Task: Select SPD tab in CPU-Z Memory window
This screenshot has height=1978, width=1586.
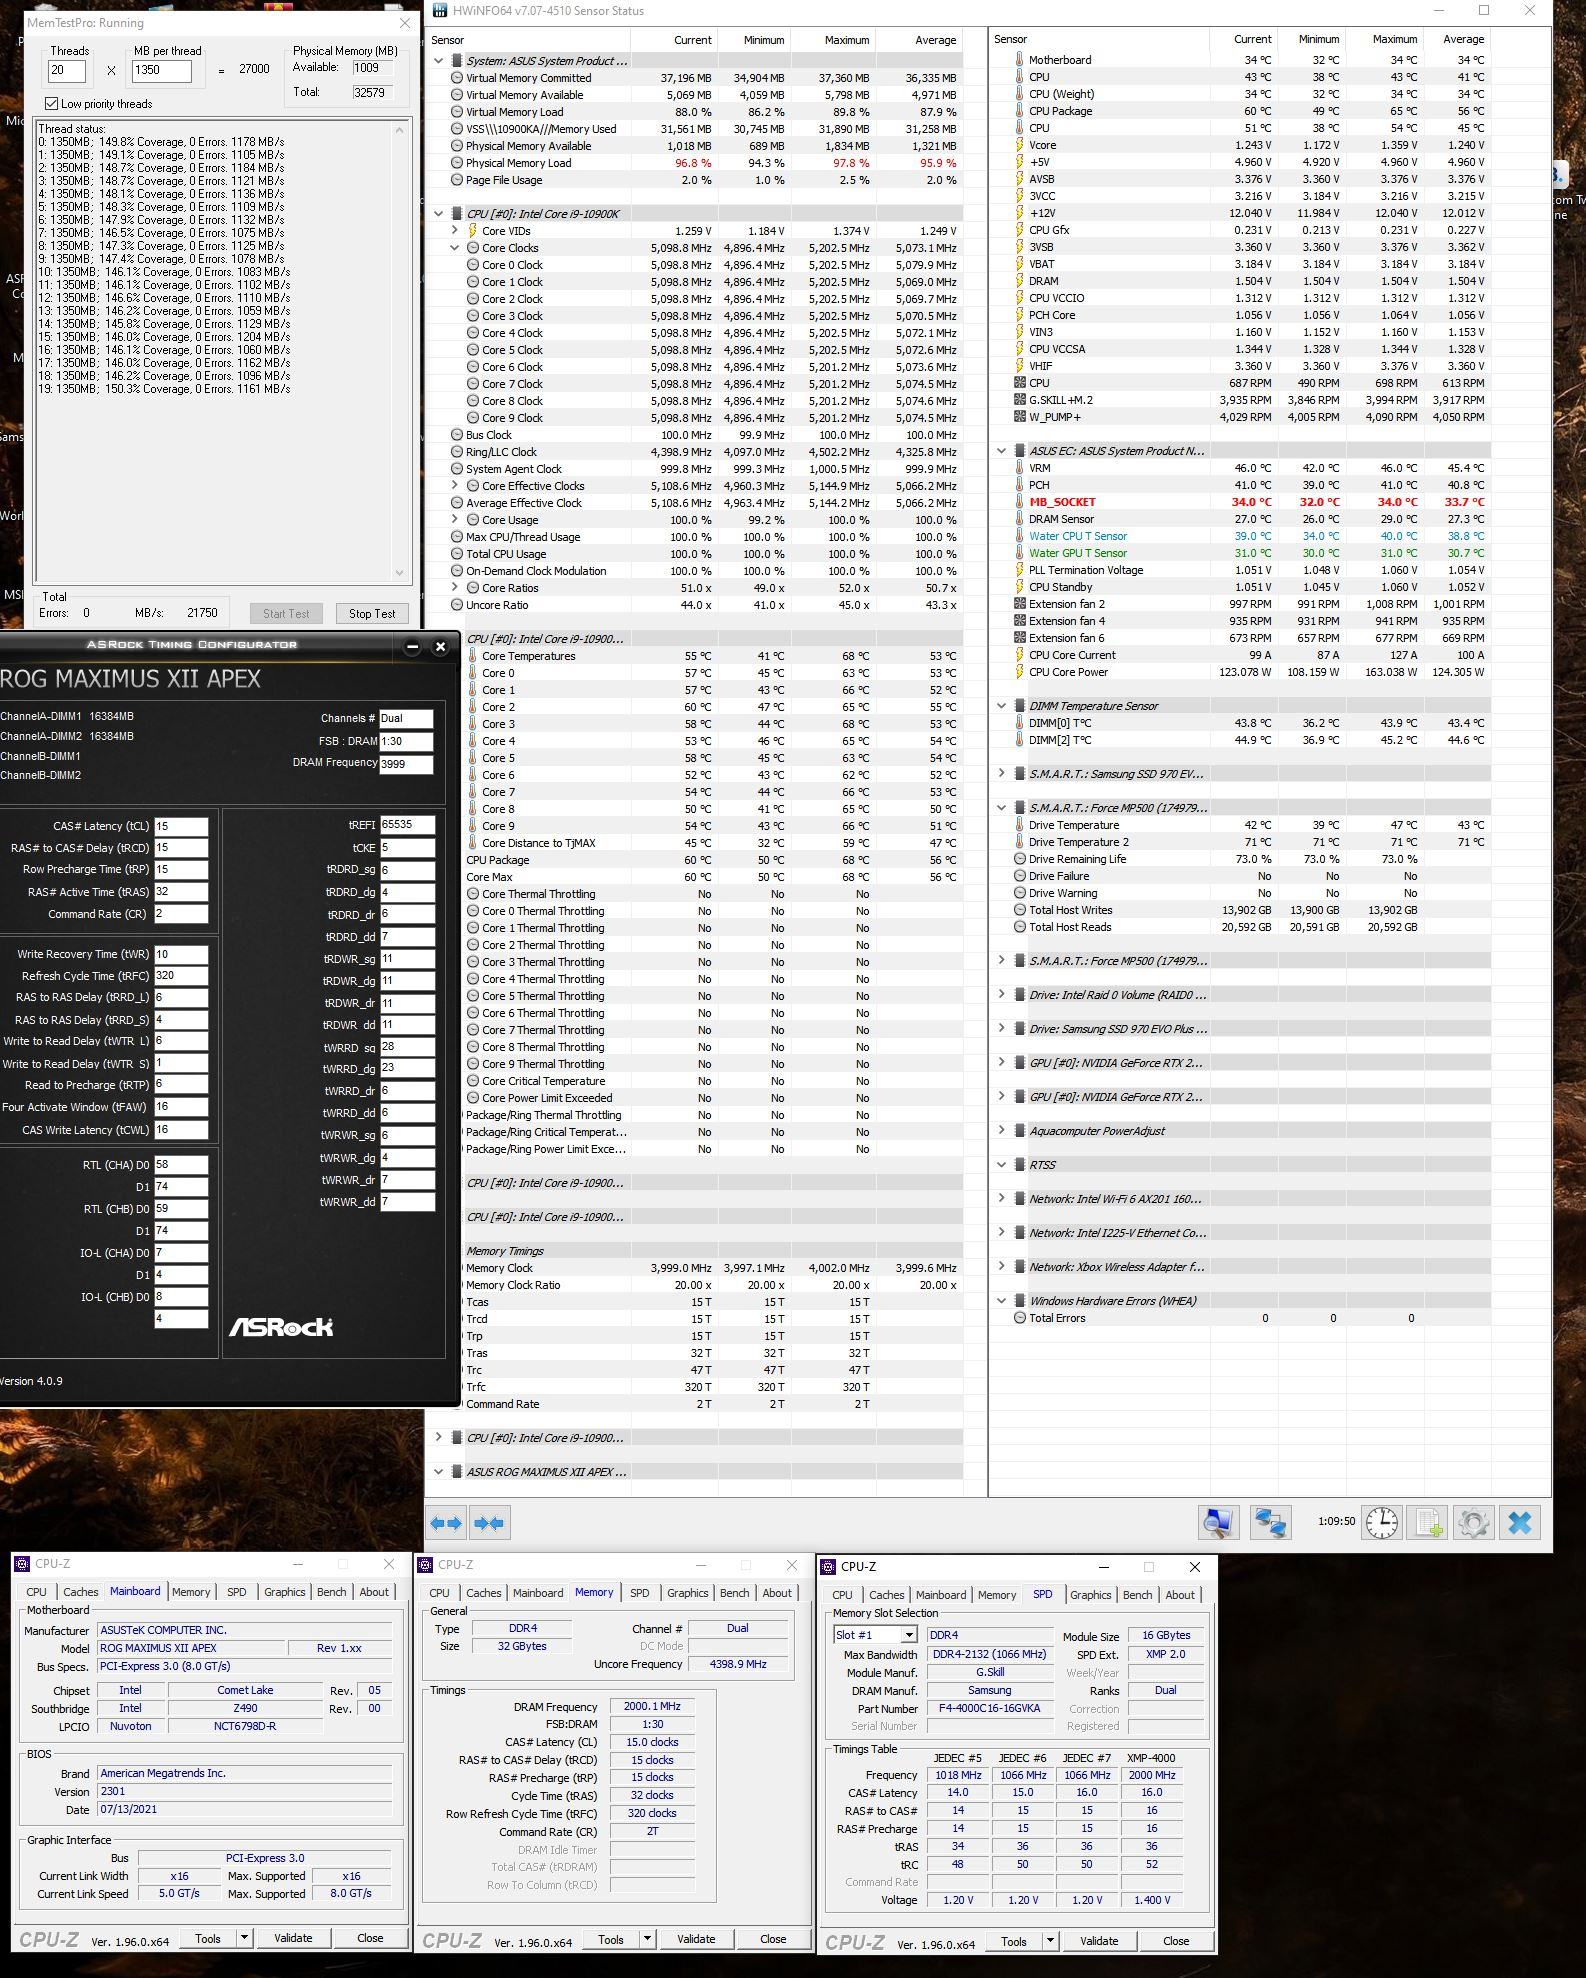Action: pos(639,1593)
